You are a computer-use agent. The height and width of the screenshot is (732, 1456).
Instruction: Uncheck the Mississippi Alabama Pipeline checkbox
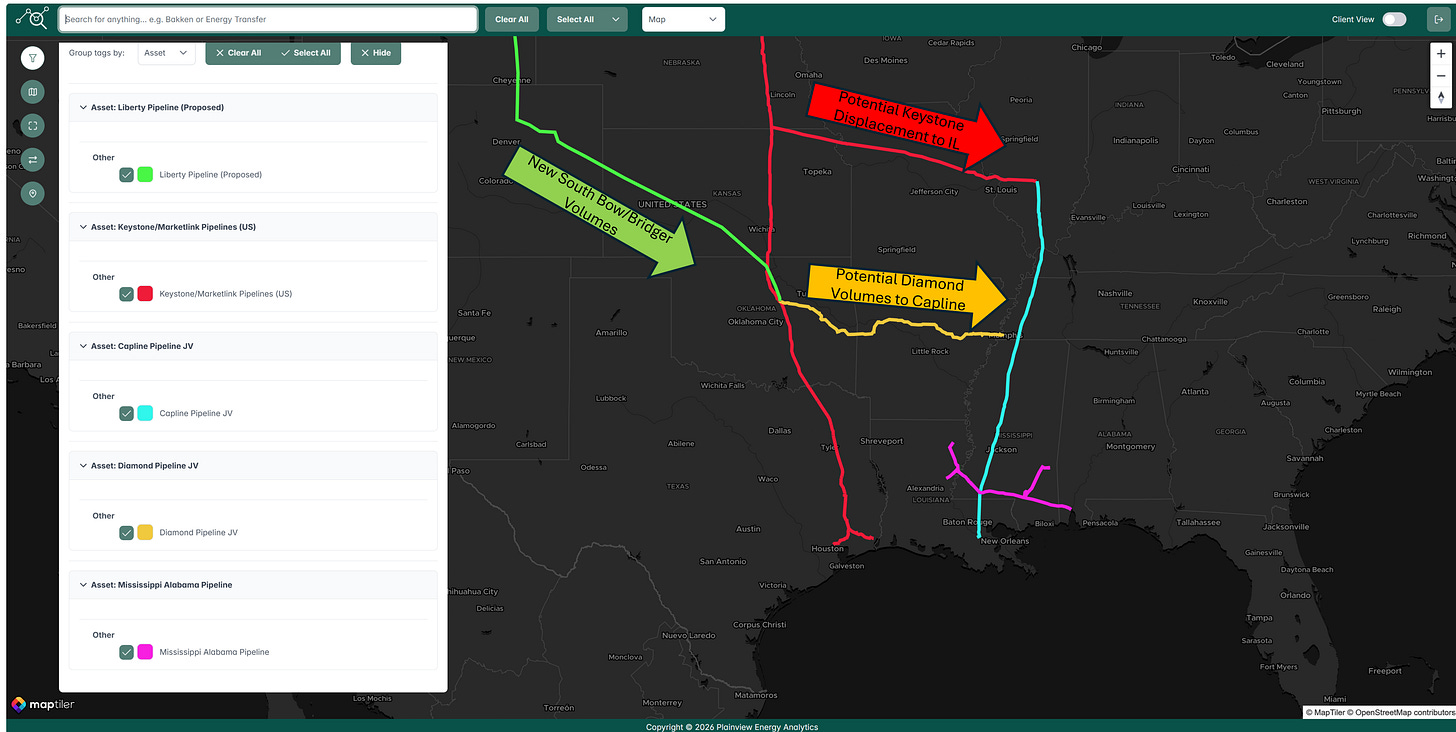pos(126,652)
